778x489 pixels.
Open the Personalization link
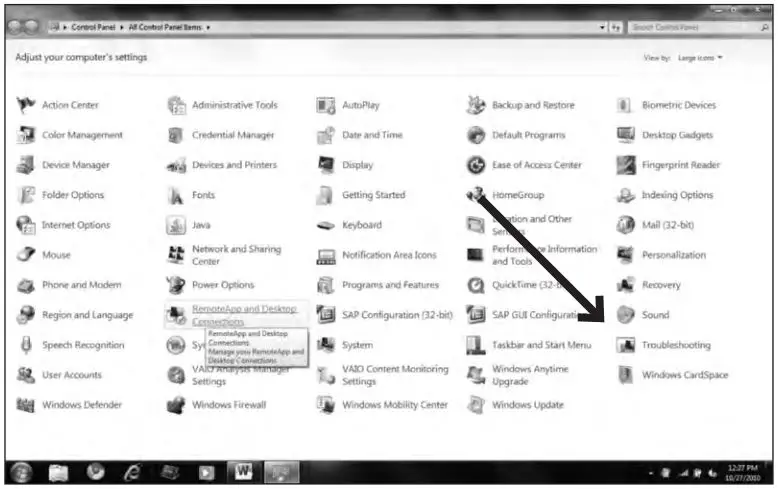673,255
